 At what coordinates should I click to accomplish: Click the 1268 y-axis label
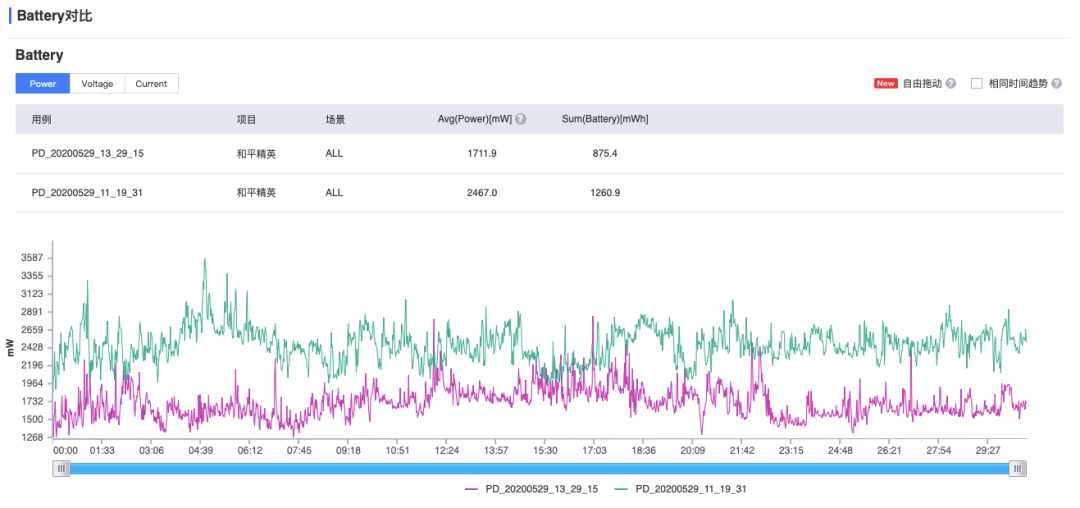point(32,437)
